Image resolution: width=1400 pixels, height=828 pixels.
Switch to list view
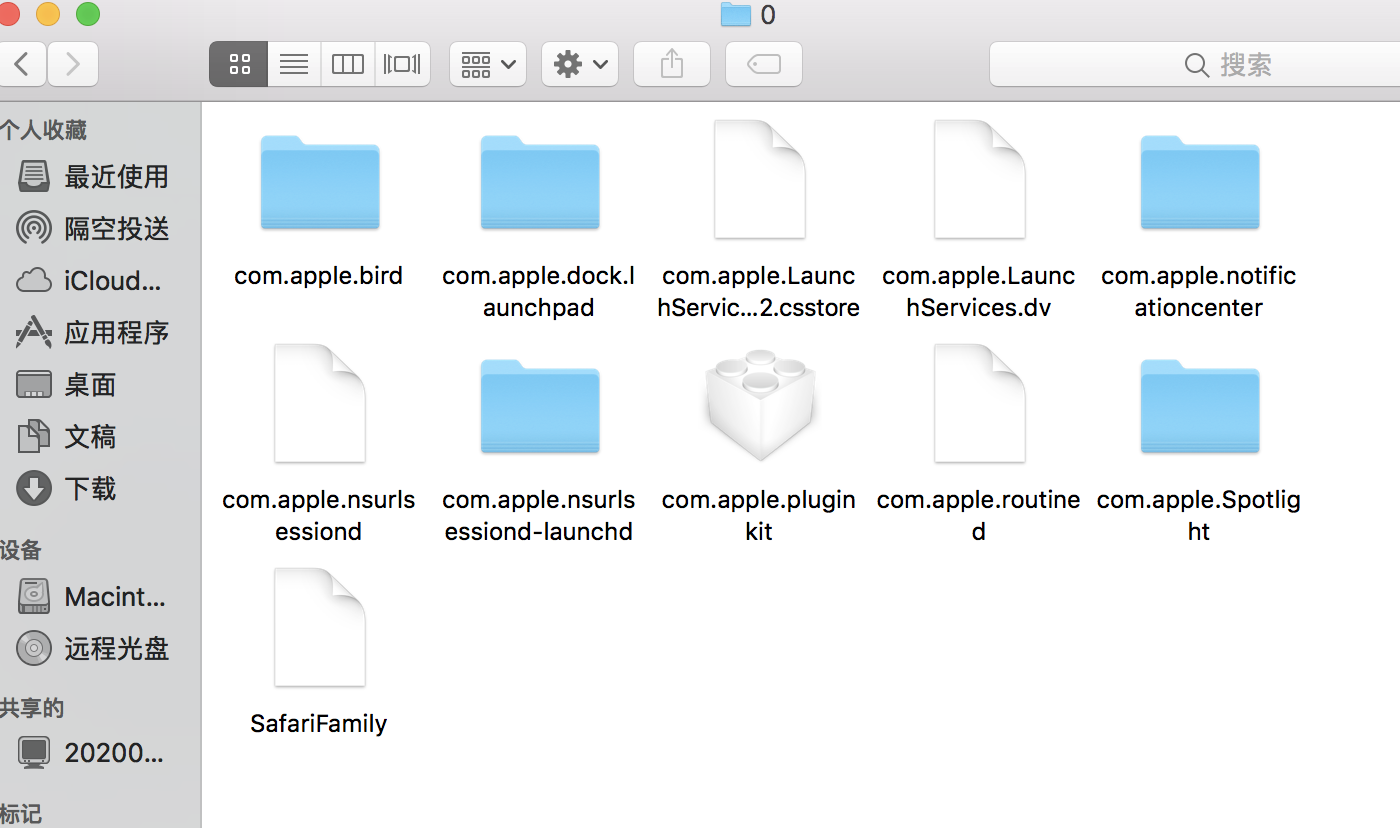coord(294,65)
